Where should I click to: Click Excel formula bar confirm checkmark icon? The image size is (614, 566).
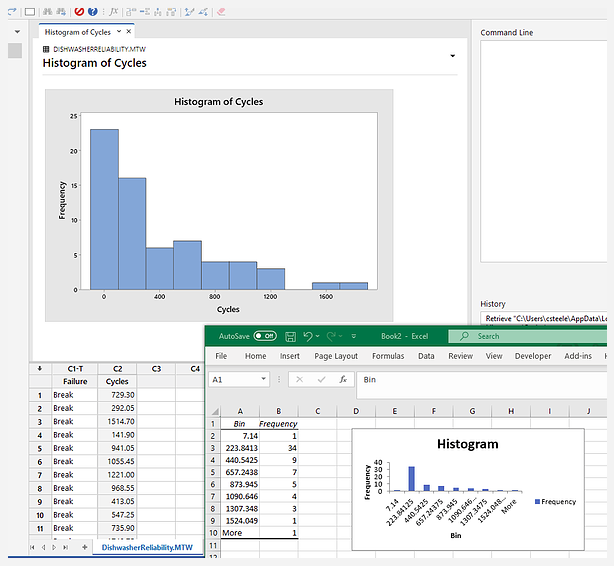(x=321, y=379)
